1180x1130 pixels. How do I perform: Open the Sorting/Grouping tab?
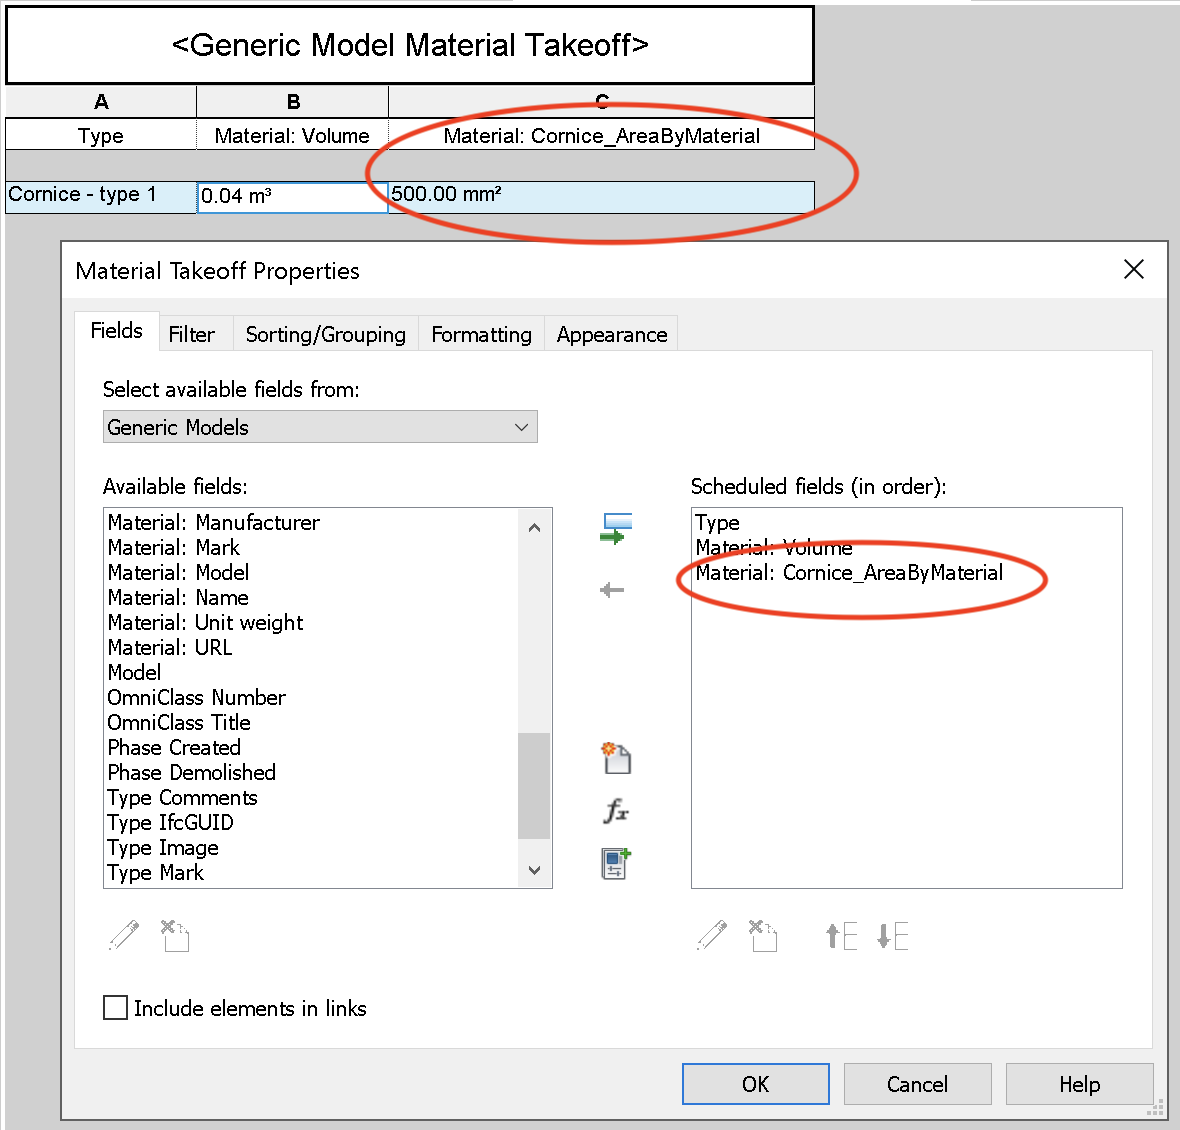[325, 333]
